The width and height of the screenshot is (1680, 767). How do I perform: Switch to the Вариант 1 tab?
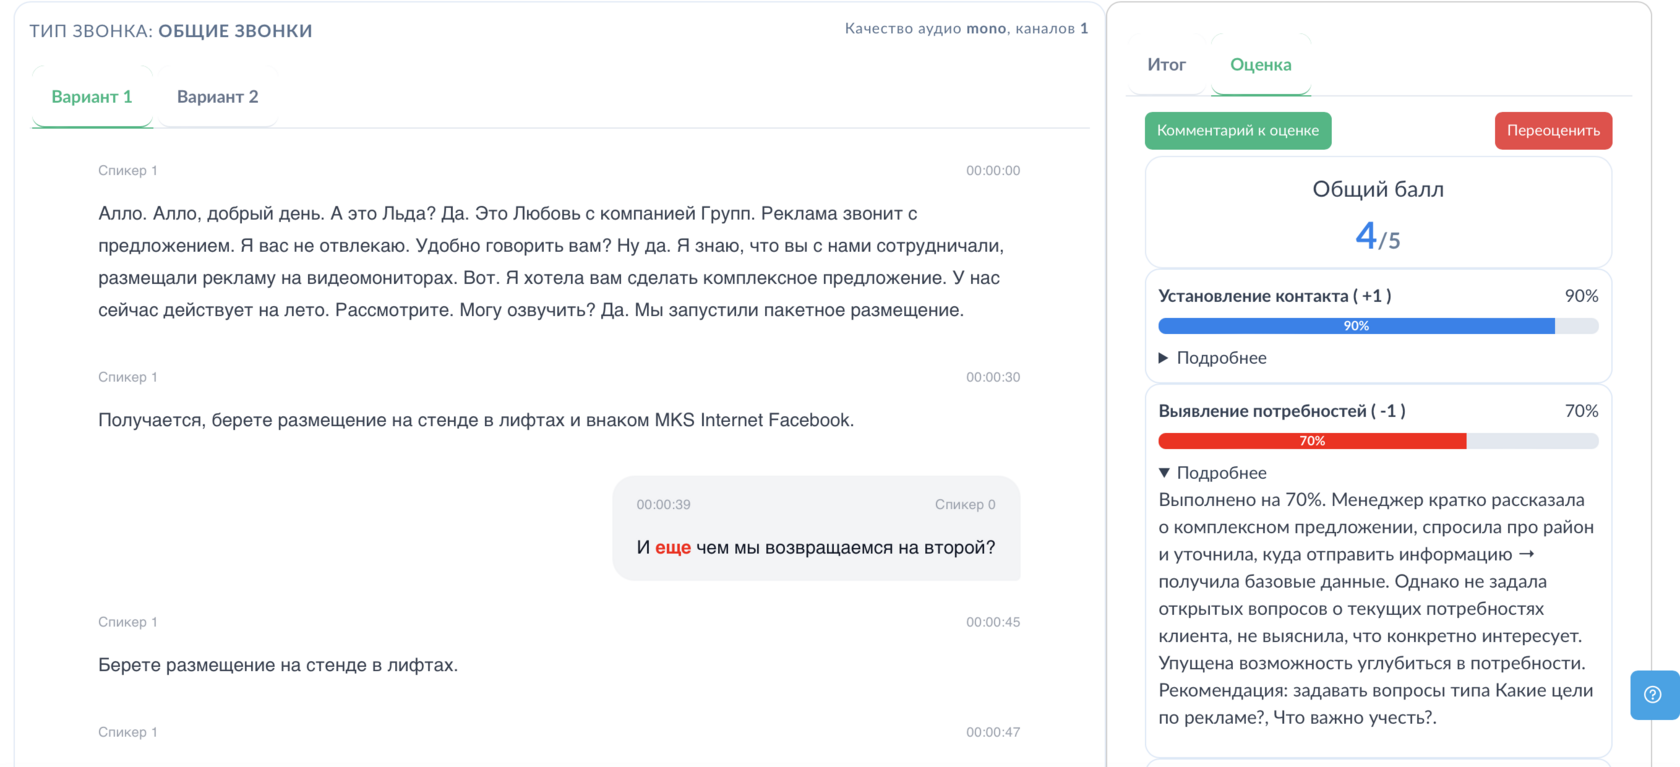pyautogui.click(x=92, y=97)
